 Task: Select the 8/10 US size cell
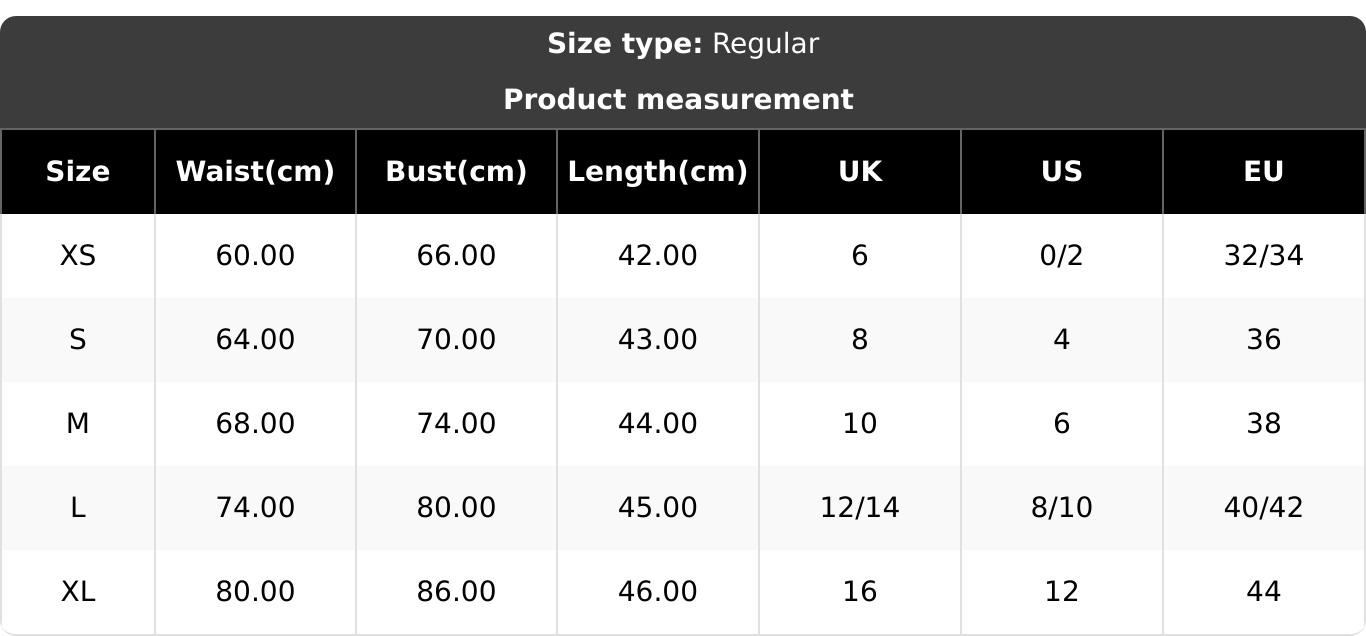coord(1061,508)
